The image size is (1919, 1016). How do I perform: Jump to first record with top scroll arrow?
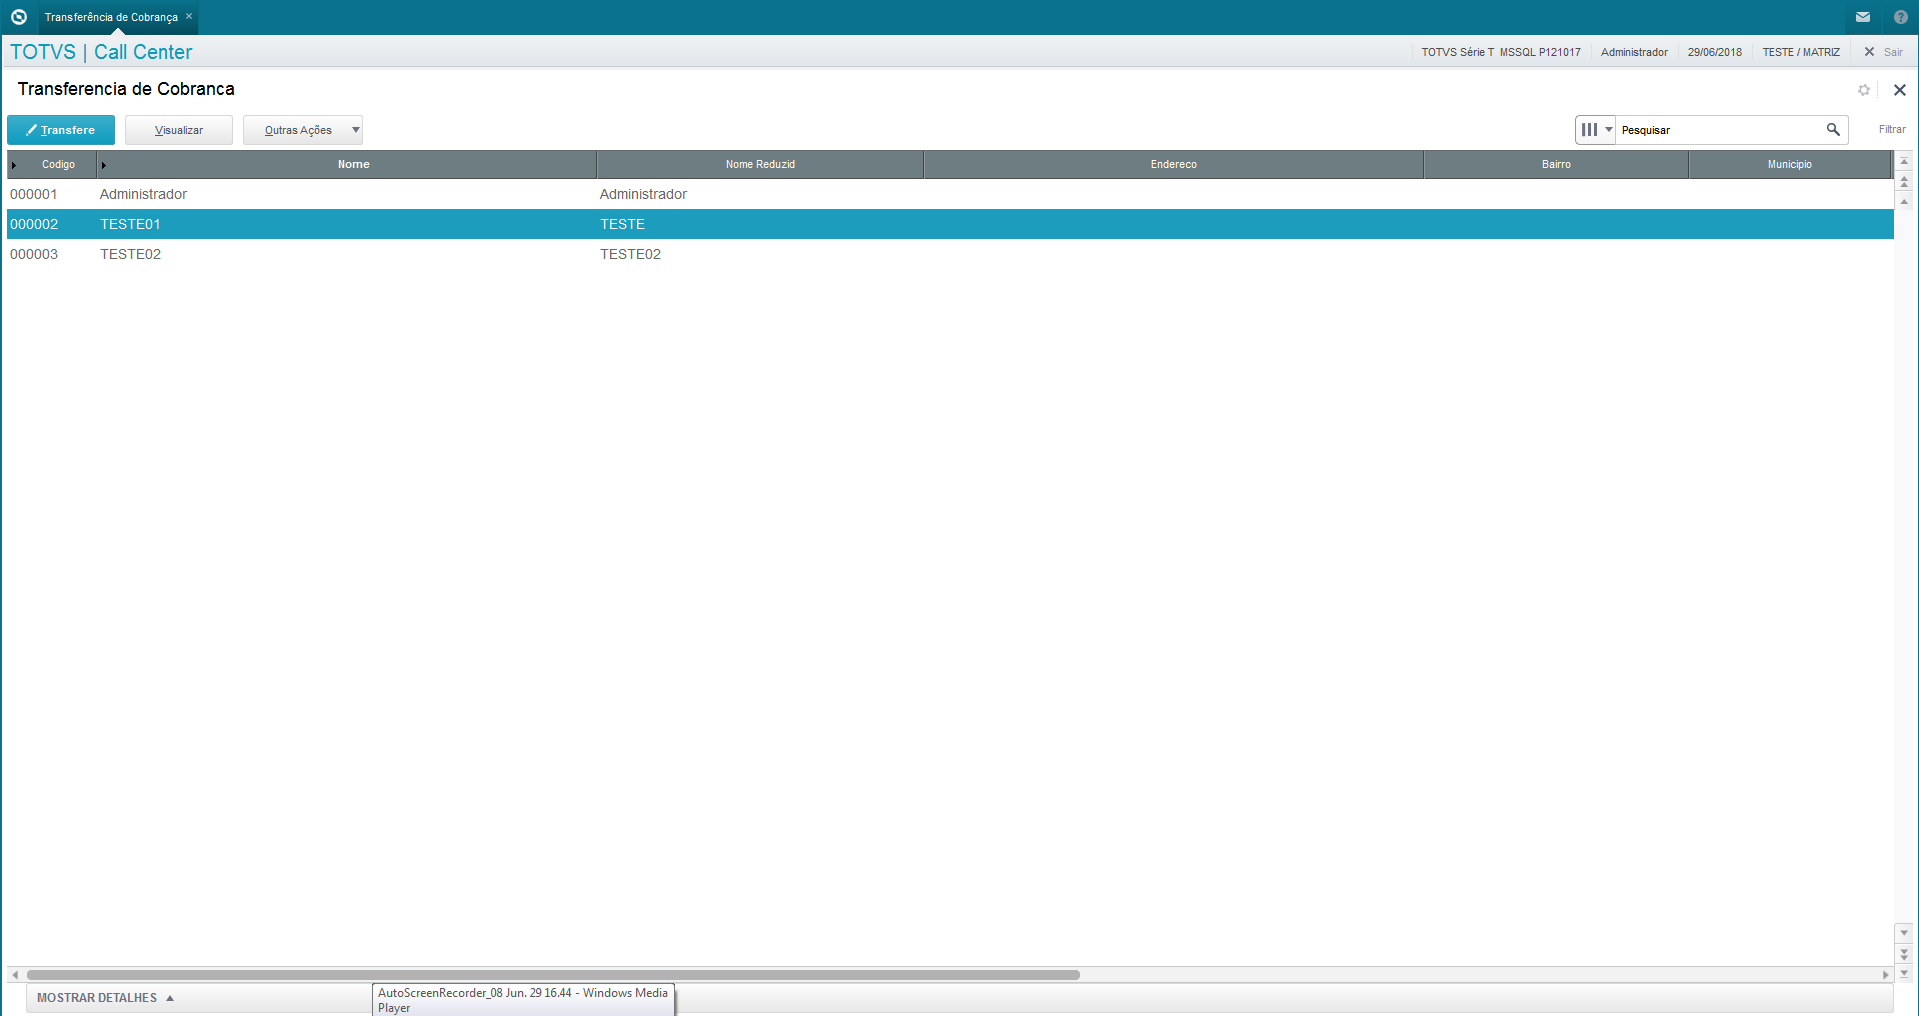coord(1904,161)
